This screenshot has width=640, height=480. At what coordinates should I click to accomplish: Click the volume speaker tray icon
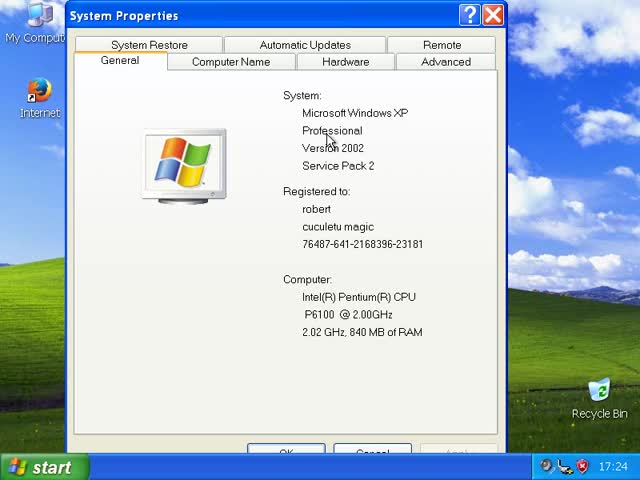click(547, 467)
